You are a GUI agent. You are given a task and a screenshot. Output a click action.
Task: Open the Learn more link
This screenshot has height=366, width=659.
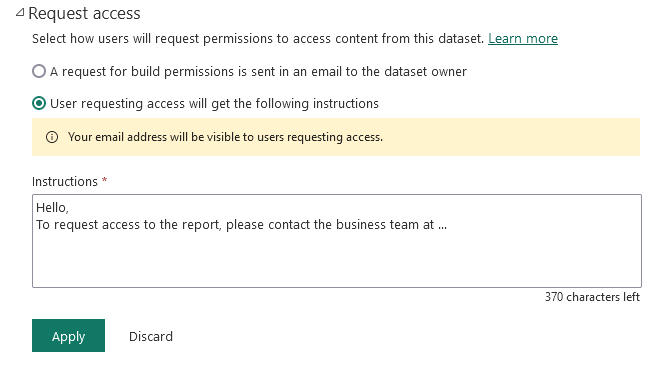[523, 39]
